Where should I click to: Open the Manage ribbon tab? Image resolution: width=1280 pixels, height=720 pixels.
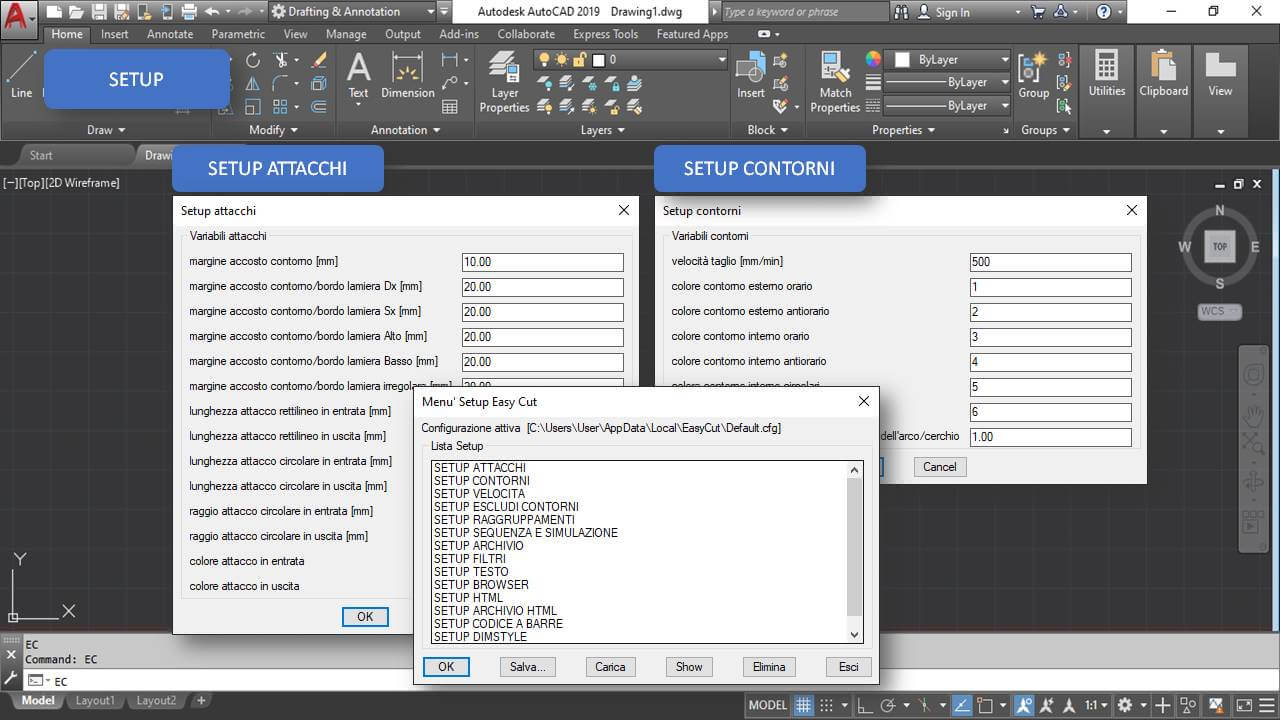(346, 34)
